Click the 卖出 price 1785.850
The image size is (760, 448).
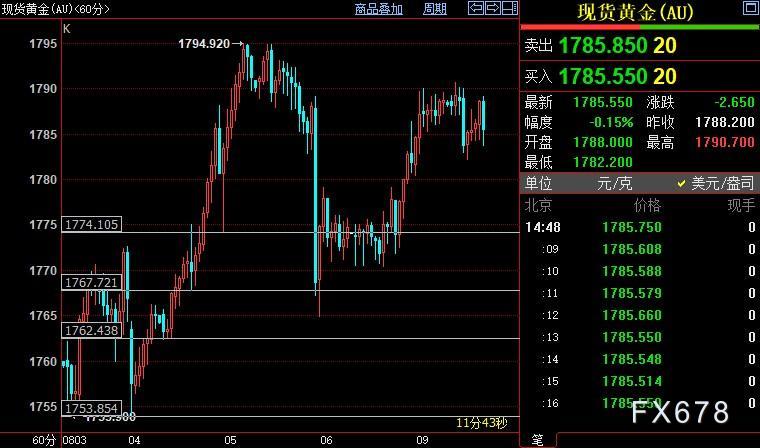(x=603, y=46)
